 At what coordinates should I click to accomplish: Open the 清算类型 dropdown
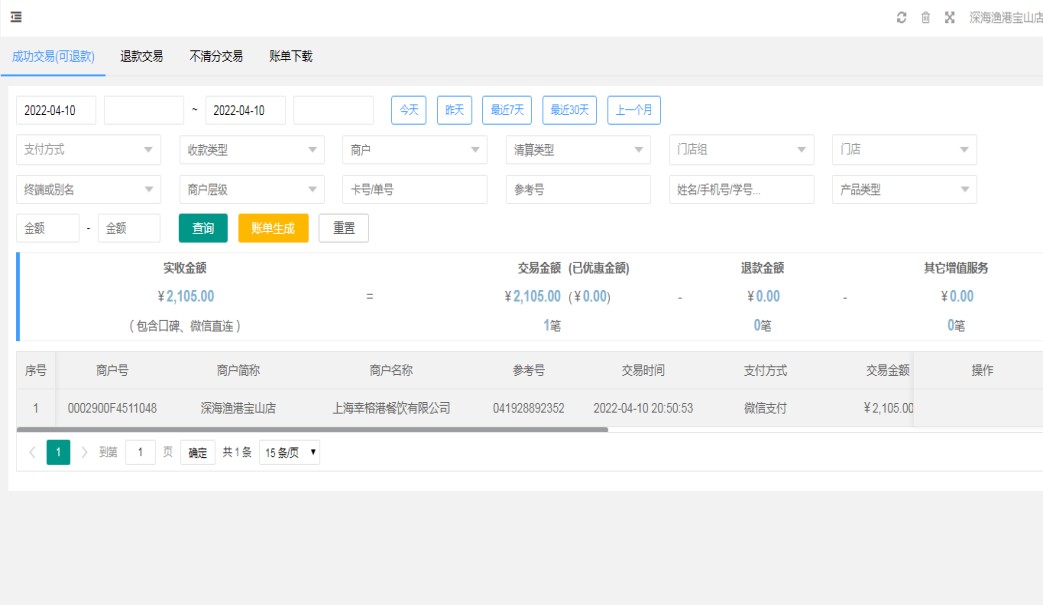(x=577, y=150)
